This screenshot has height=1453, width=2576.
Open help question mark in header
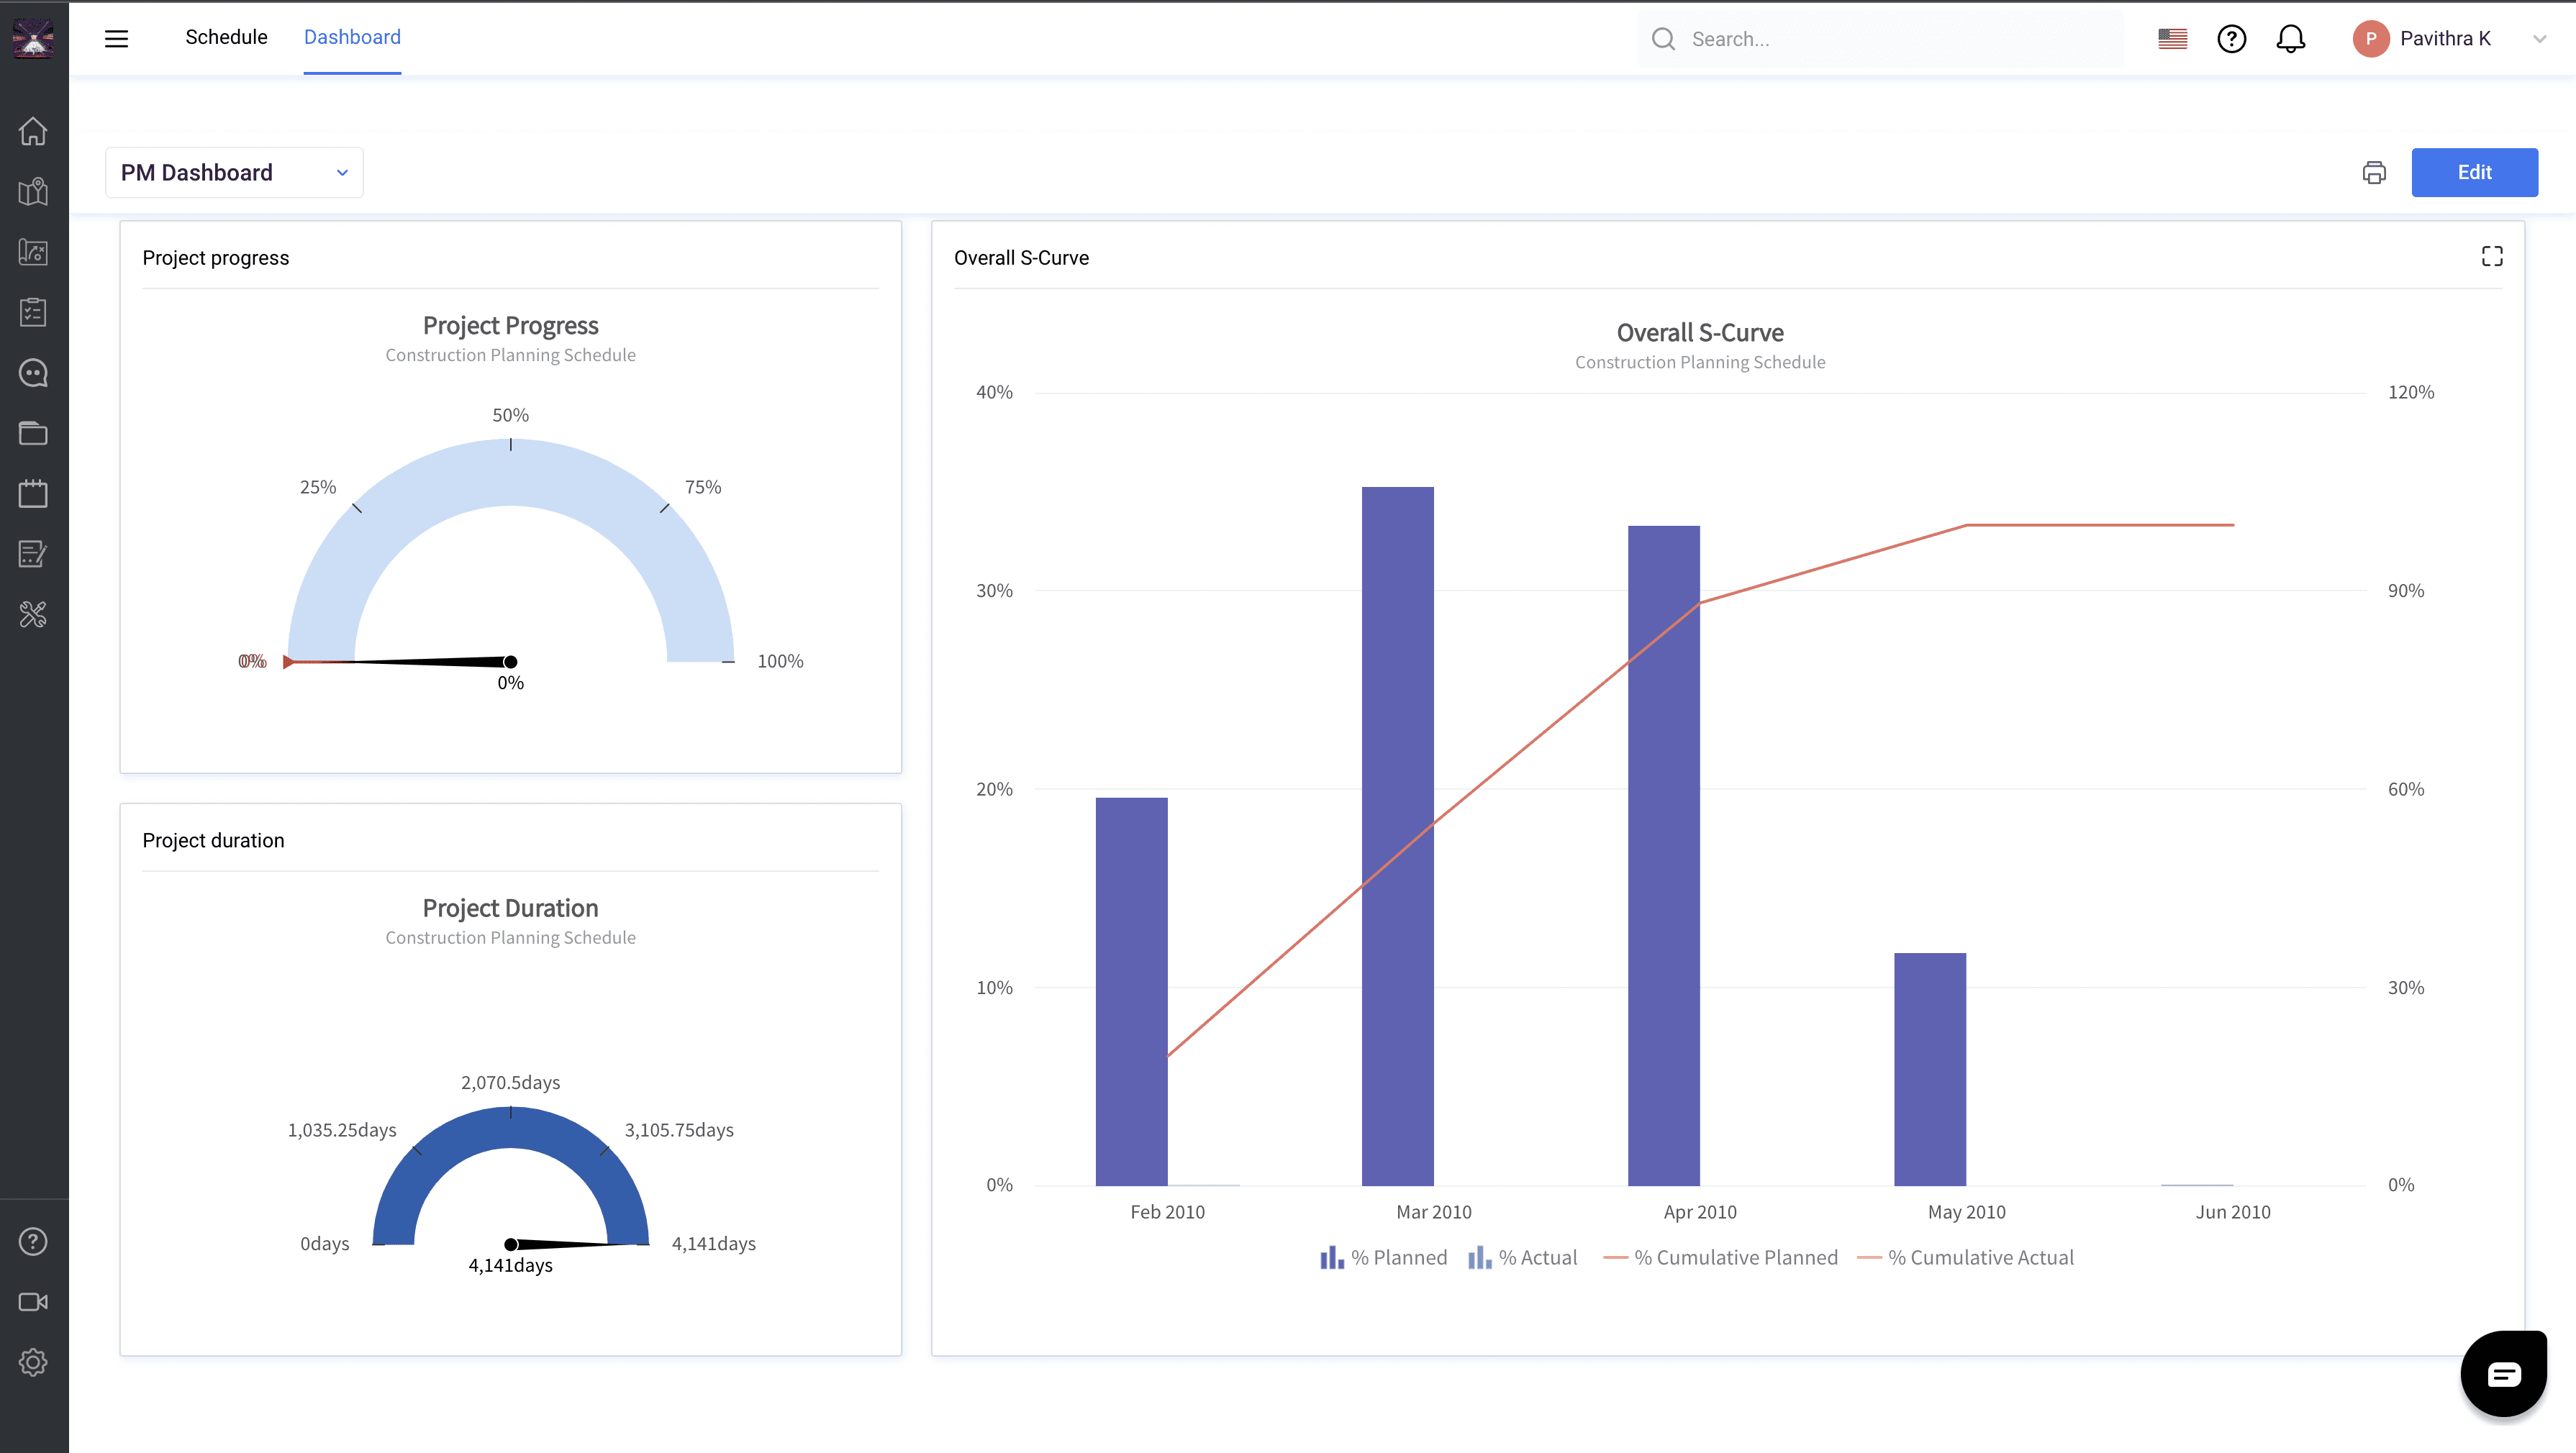[2231, 38]
